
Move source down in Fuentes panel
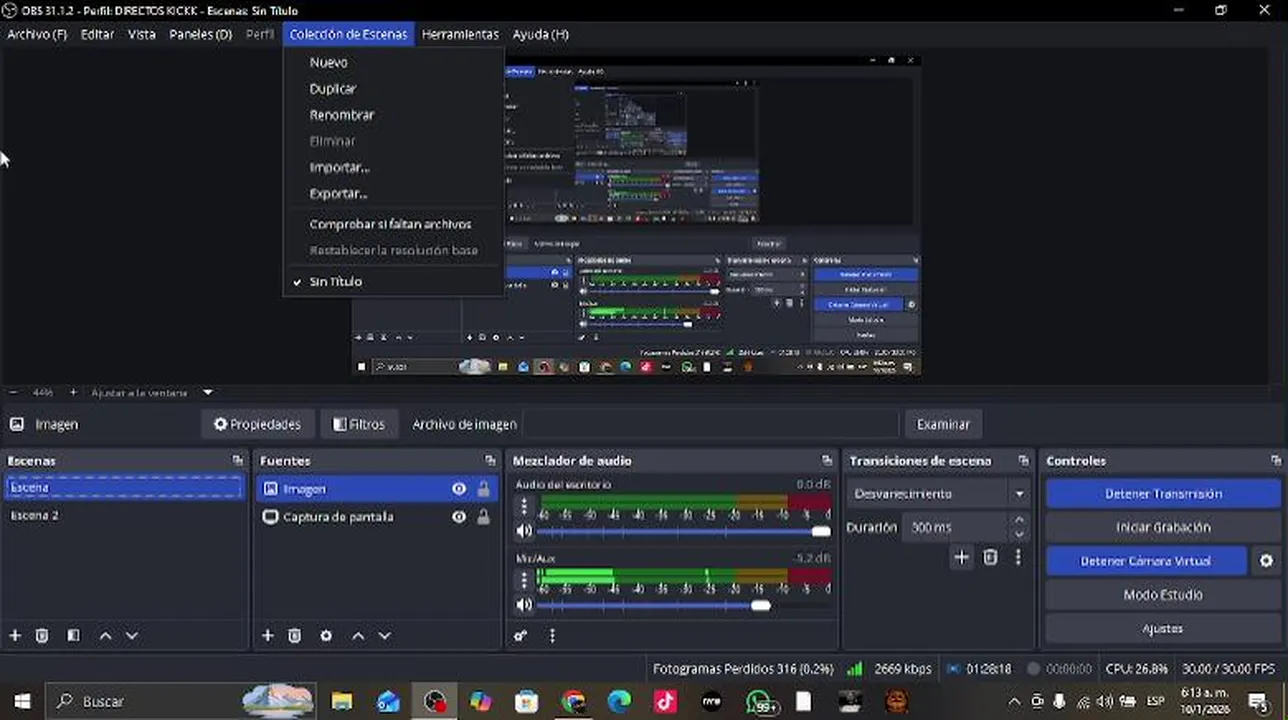pyautogui.click(x=384, y=635)
